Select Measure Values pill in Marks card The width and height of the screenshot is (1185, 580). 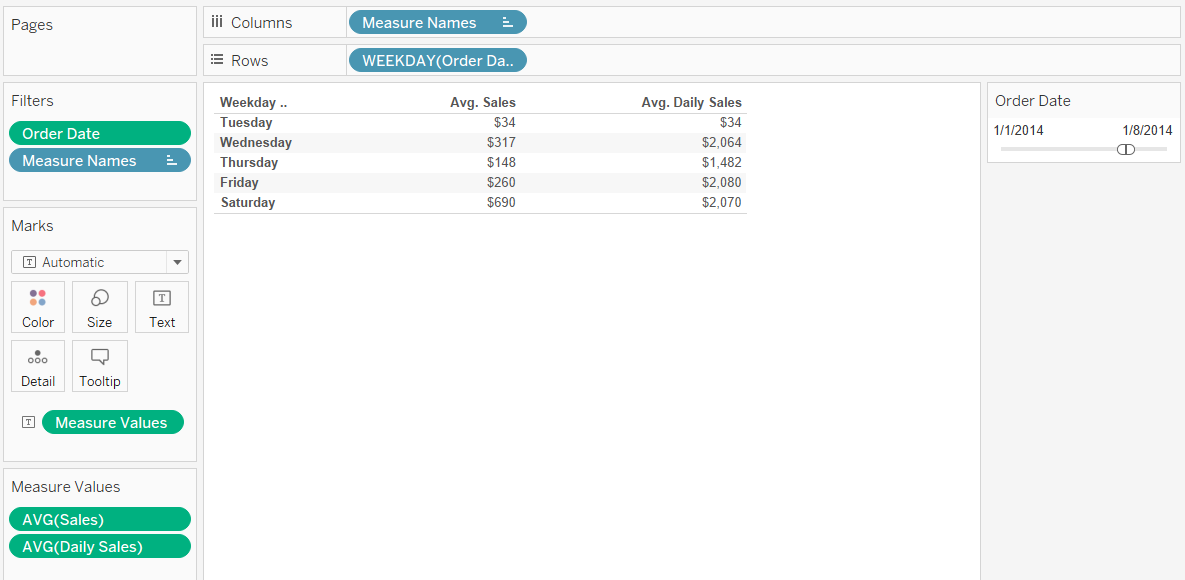click(113, 422)
